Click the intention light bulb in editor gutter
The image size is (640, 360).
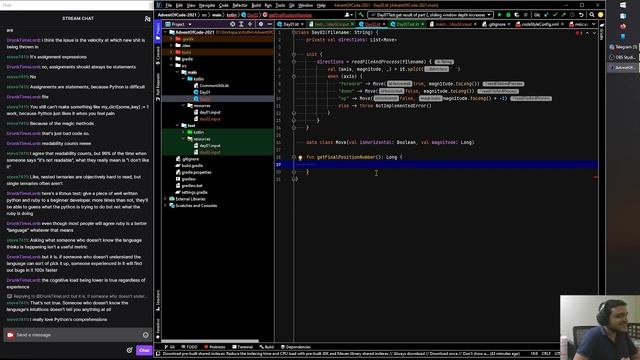(300, 158)
